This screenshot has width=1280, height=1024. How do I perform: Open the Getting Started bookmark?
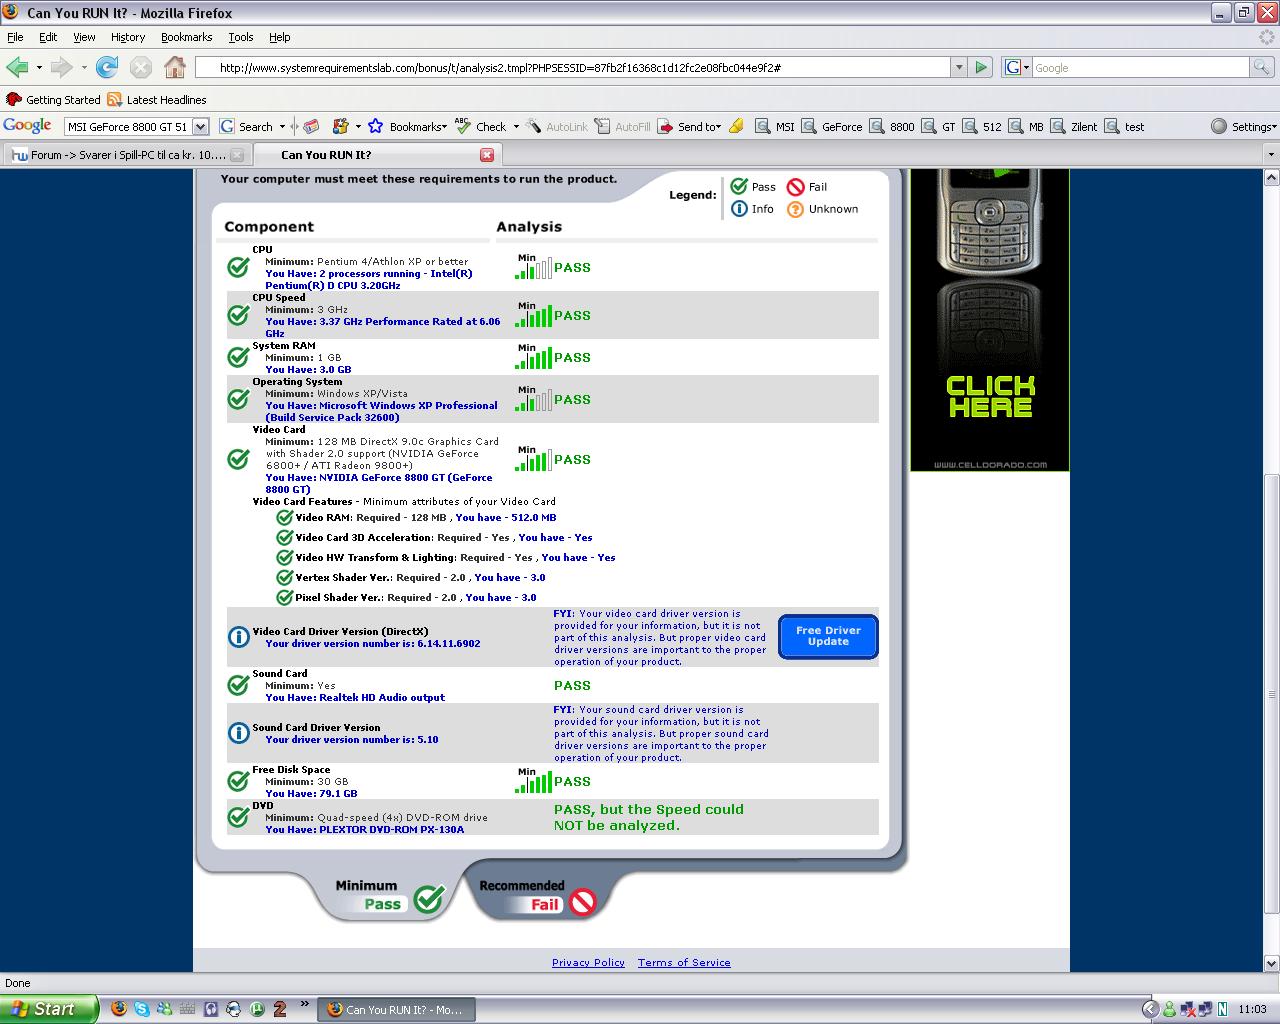tap(54, 100)
